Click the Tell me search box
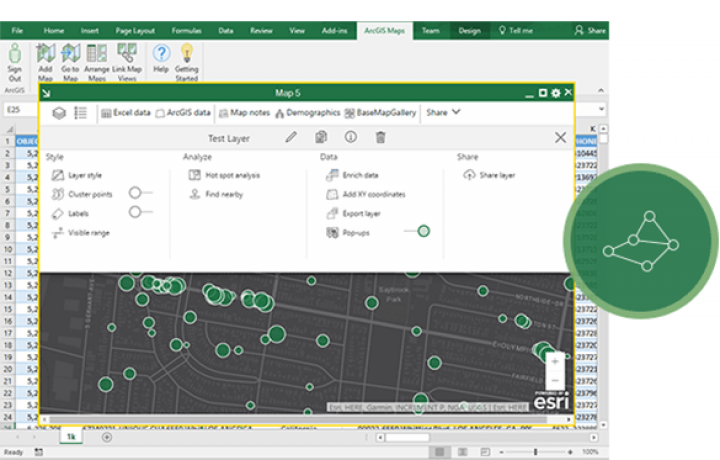Viewport: 720px width, 460px height. click(516, 31)
